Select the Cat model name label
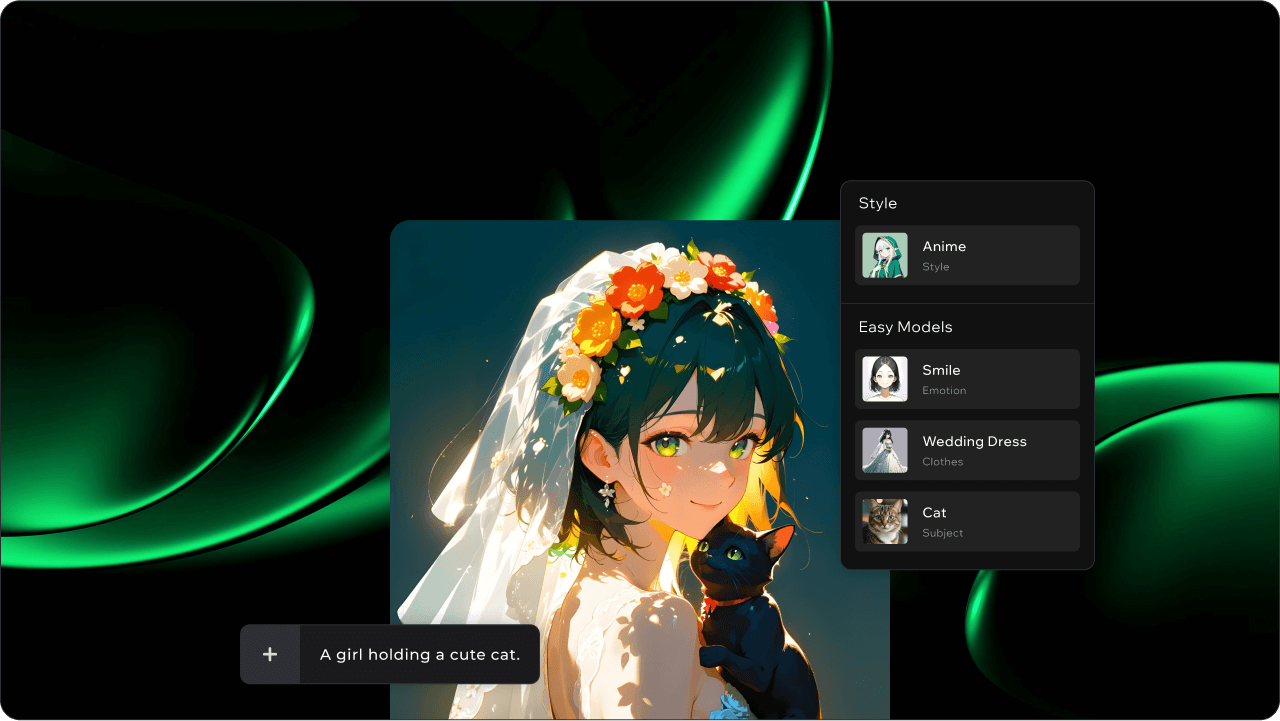The height and width of the screenshot is (721, 1280). pos(934,512)
